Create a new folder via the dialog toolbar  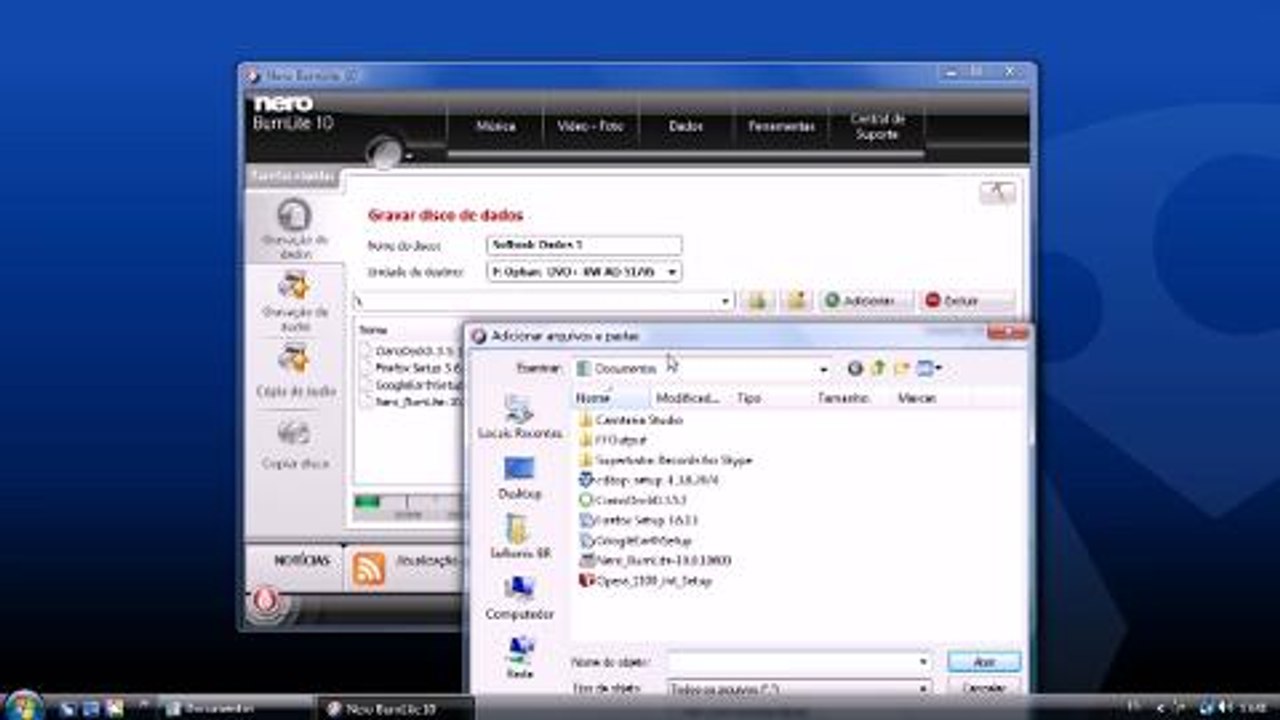click(902, 368)
